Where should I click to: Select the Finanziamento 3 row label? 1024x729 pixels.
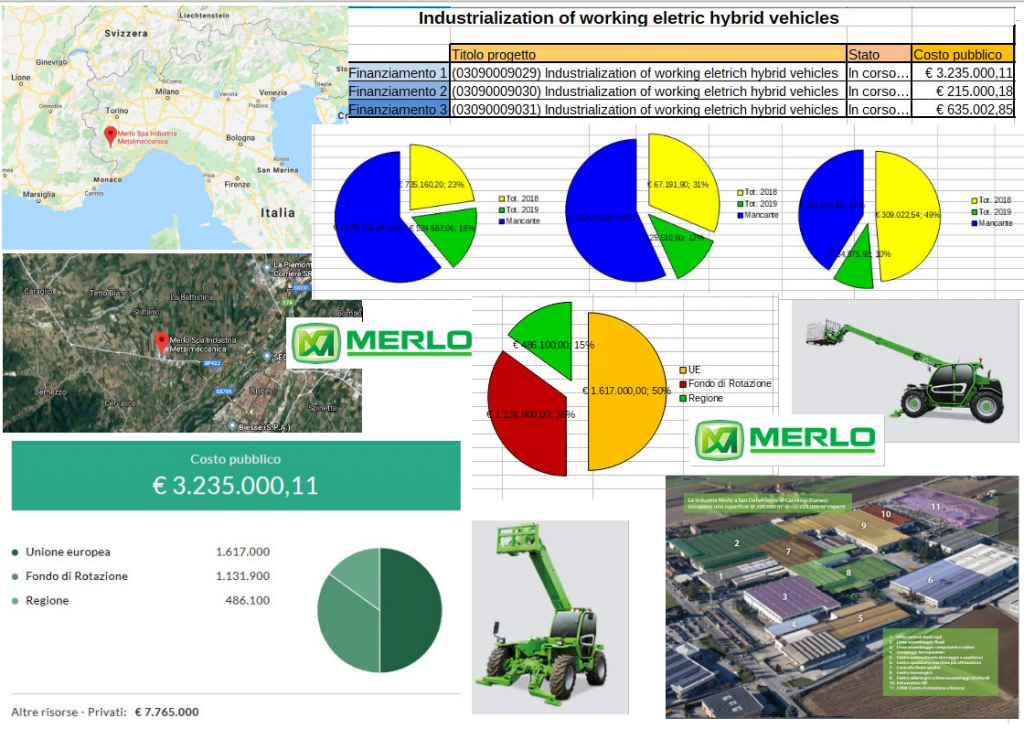[x=398, y=109]
